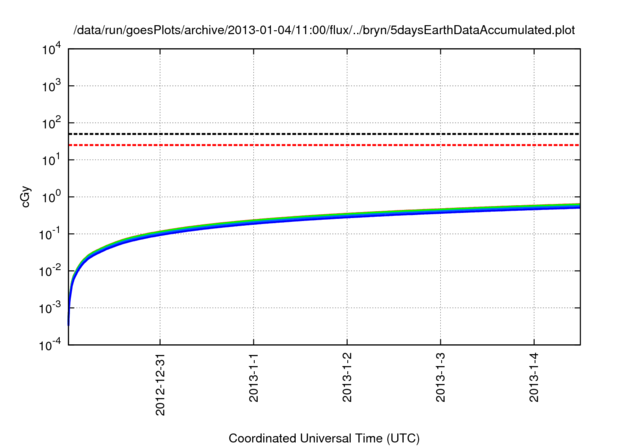The height and width of the screenshot is (448, 640).
Task: Click the 10^4 y-axis tick label
Action: (51, 50)
